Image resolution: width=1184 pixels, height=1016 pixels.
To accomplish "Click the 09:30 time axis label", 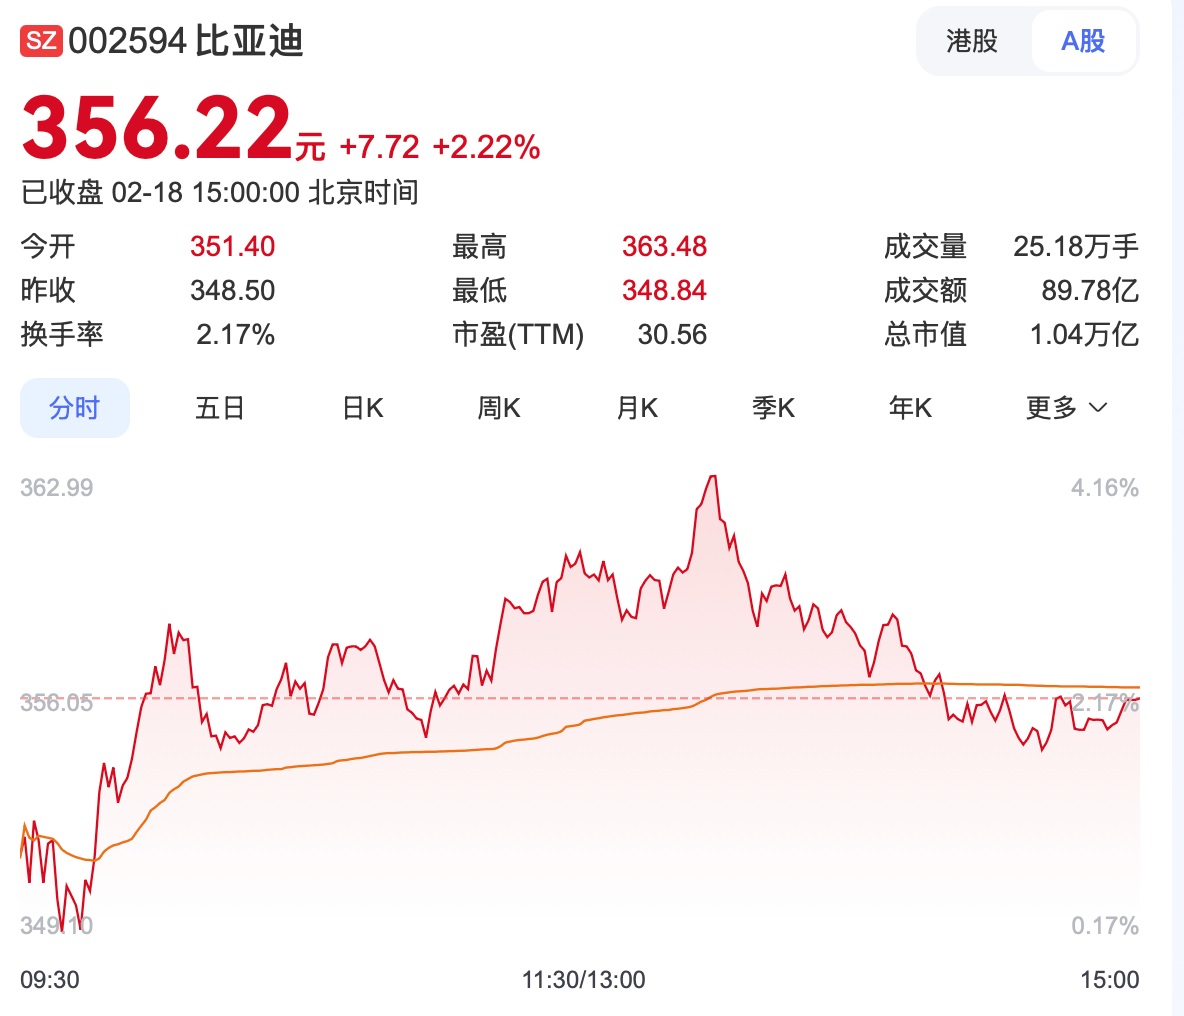I will 50,980.
